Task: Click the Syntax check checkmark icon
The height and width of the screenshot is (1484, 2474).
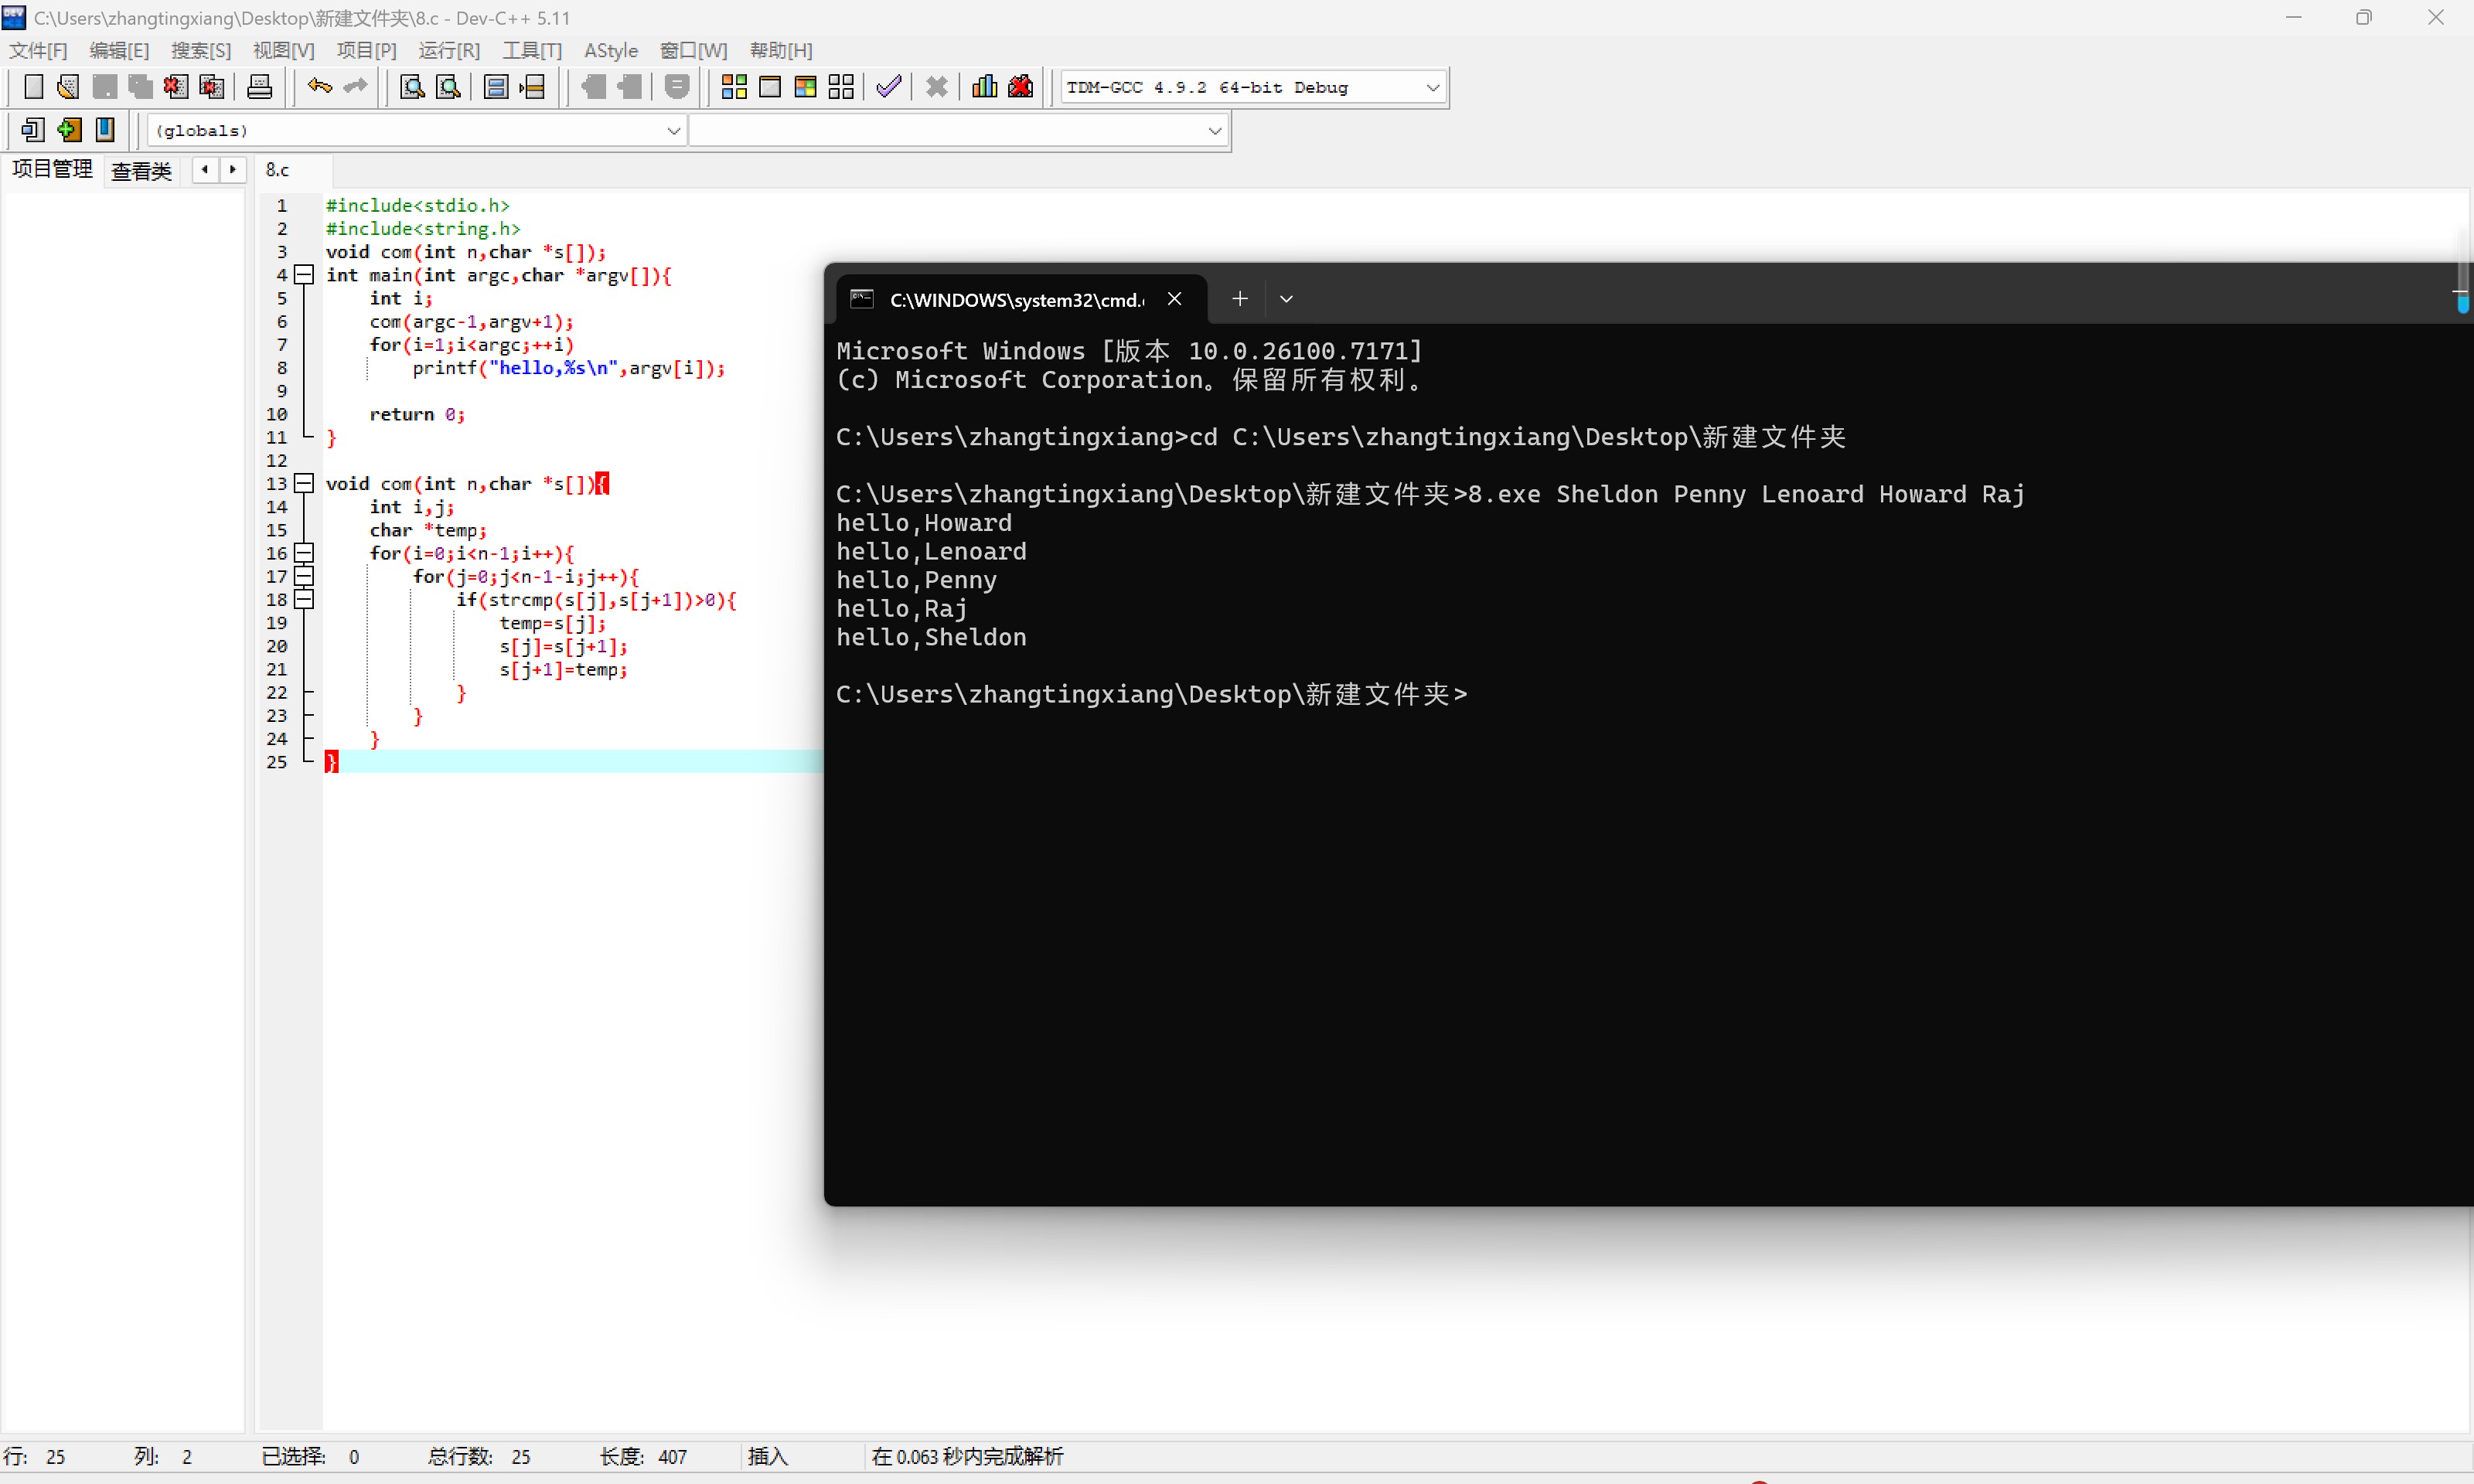Action: click(x=888, y=87)
